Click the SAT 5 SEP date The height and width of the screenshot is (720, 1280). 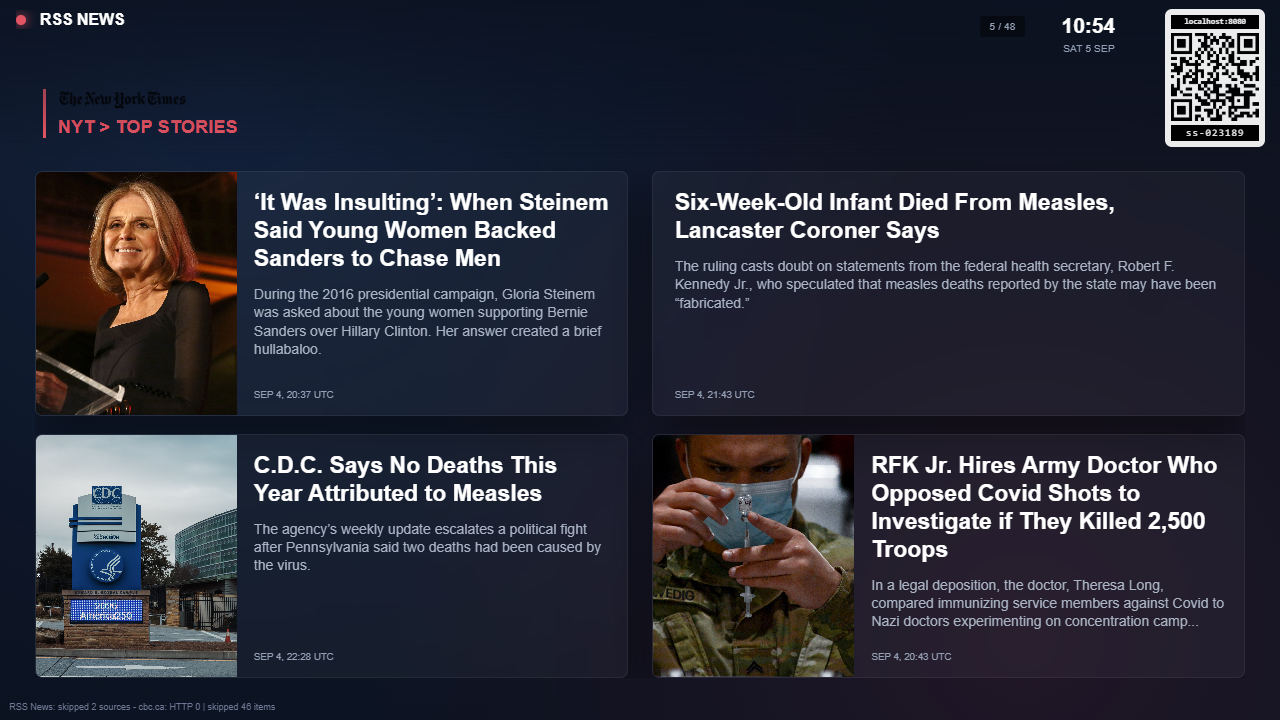click(x=1089, y=49)
